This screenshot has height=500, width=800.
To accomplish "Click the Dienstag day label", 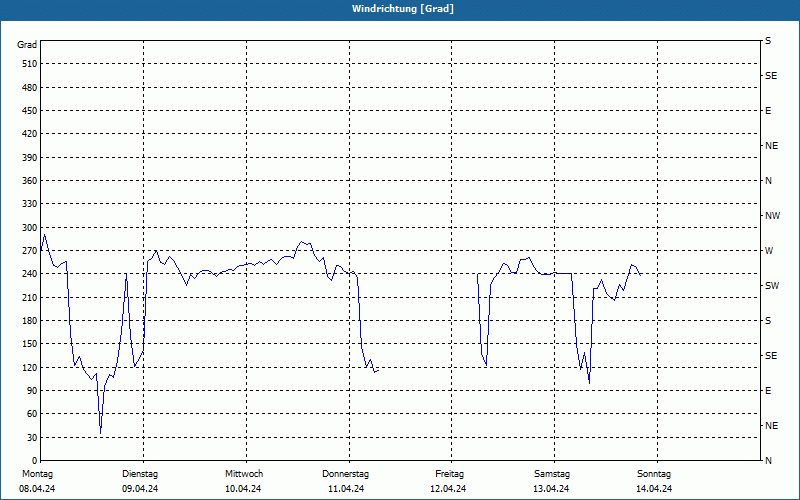I will 140,474.
